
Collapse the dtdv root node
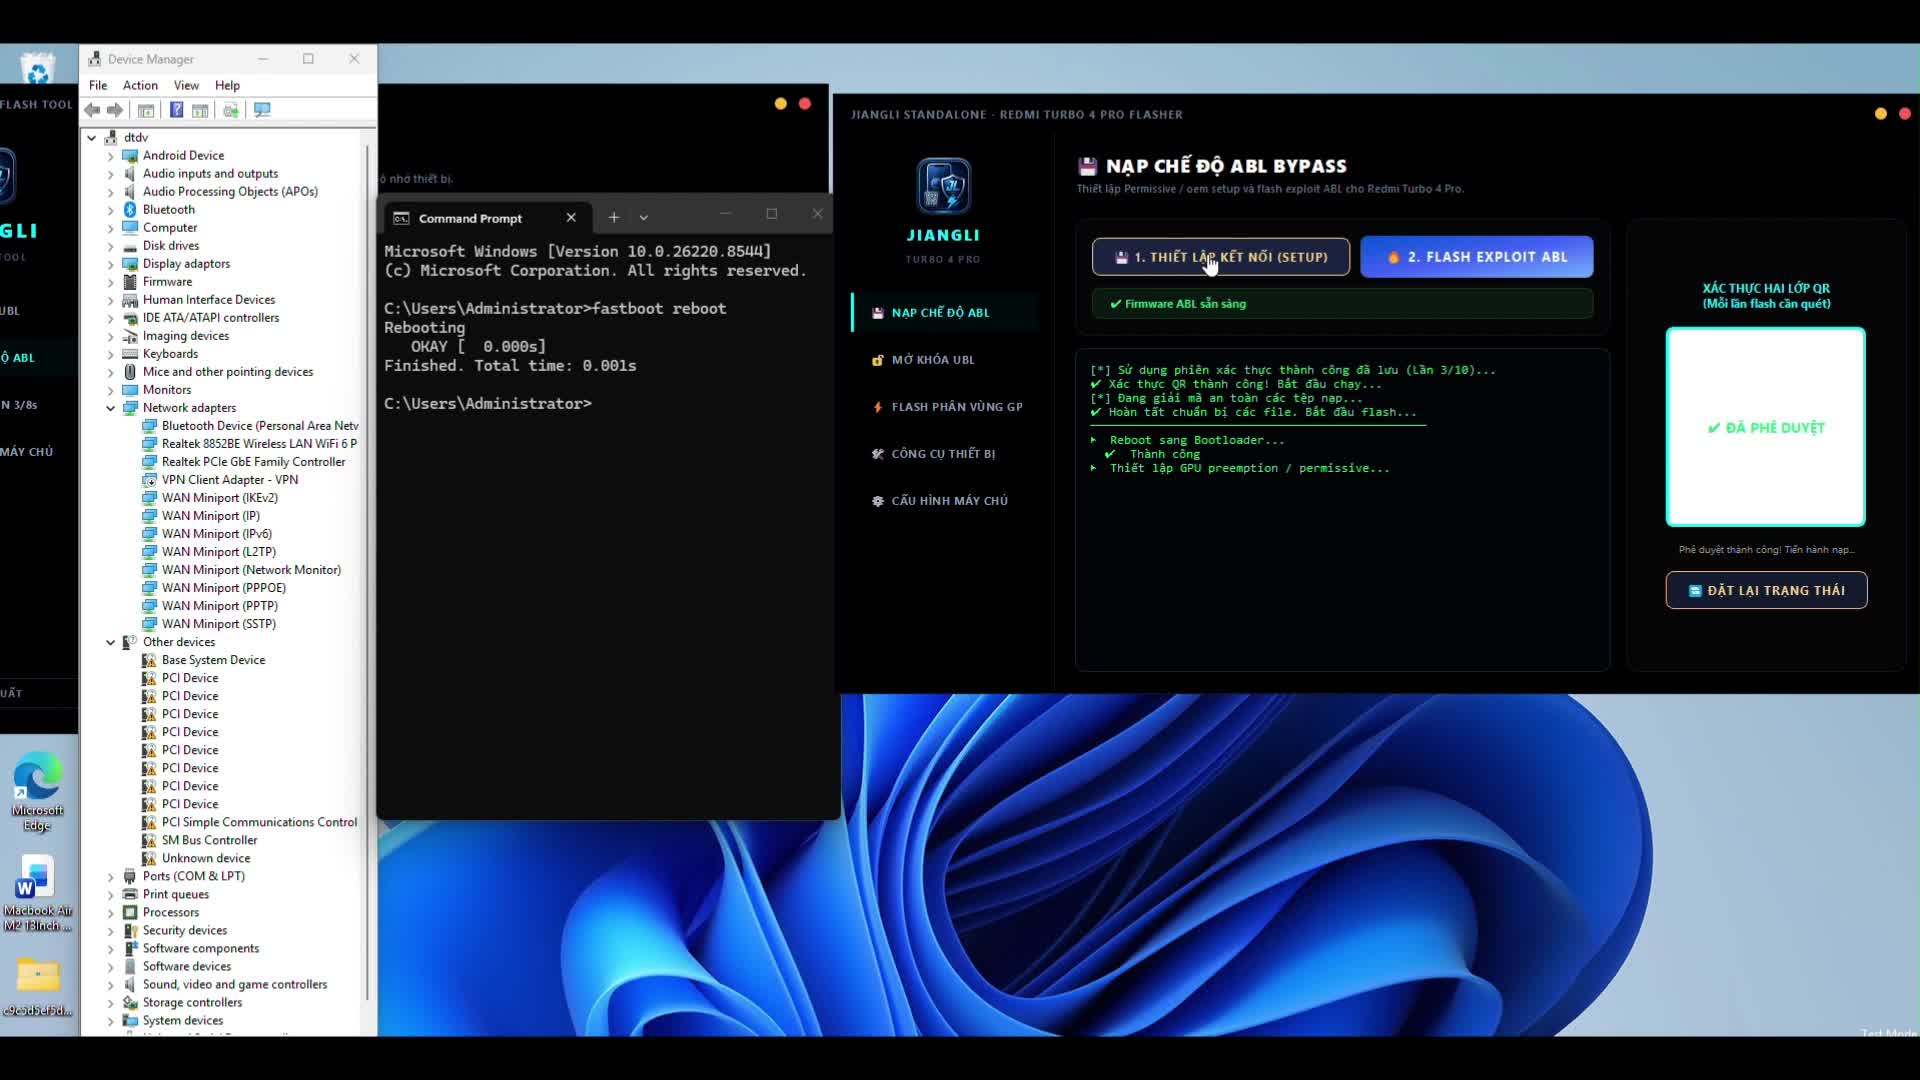pyautogui.click(x=92, y=138)
